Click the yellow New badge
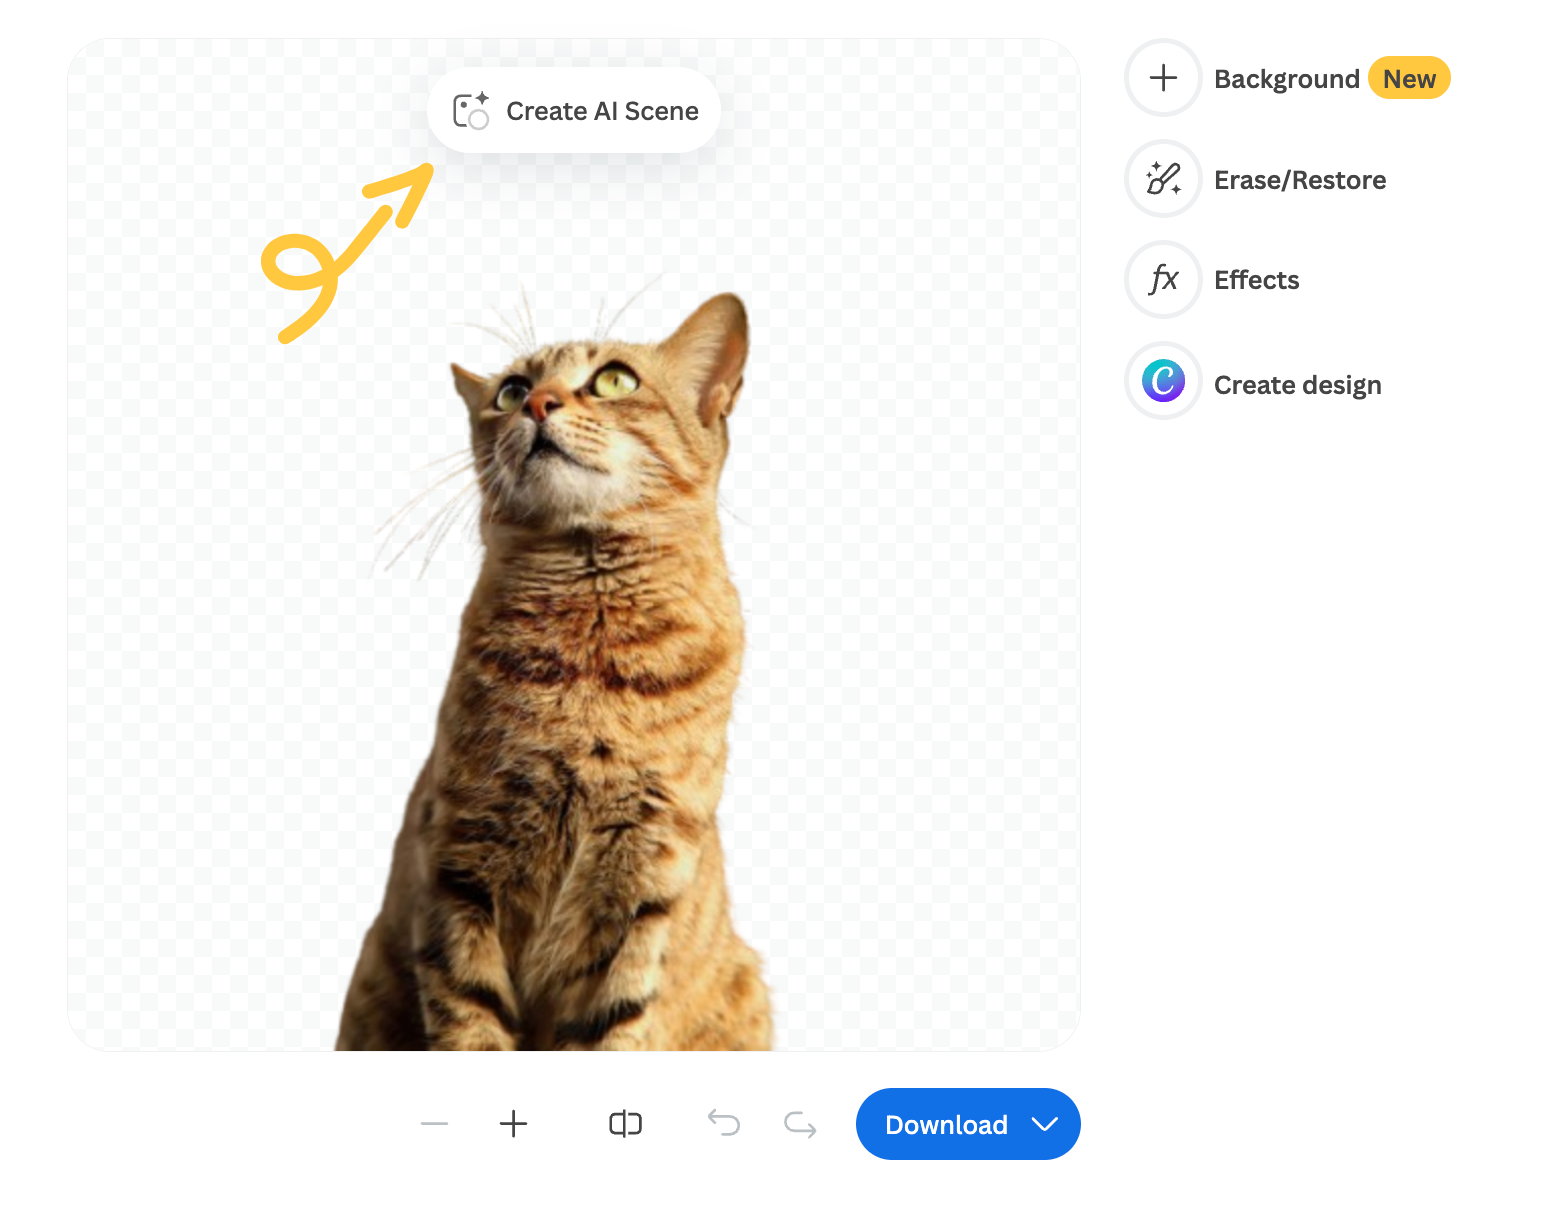This screenshot has height=1231, width=1555. coord(1409,78)
